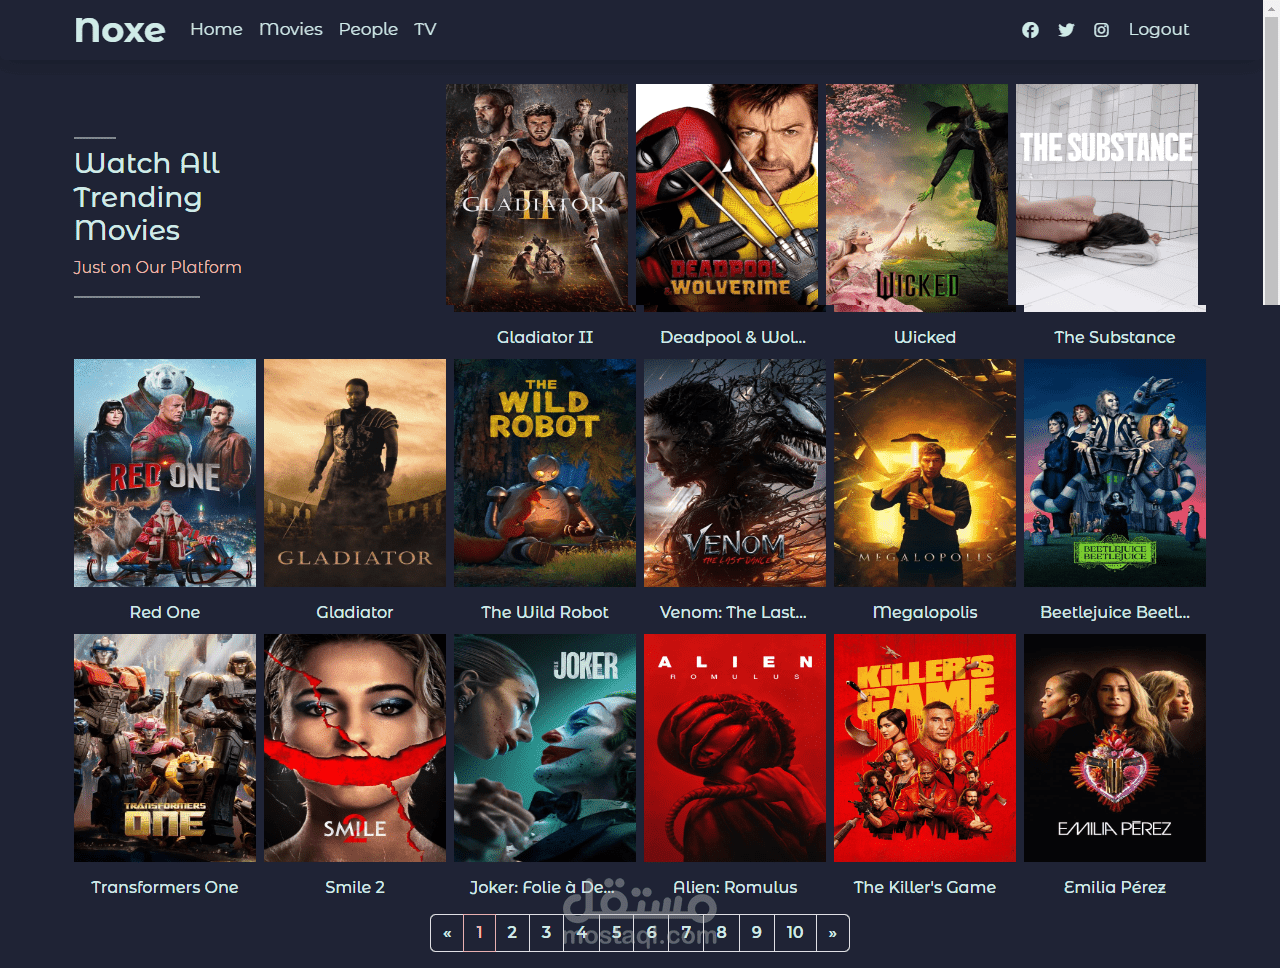Go to pagination page 6
The height and width of the screenshot is (968, 1280).
pos(651,933)
